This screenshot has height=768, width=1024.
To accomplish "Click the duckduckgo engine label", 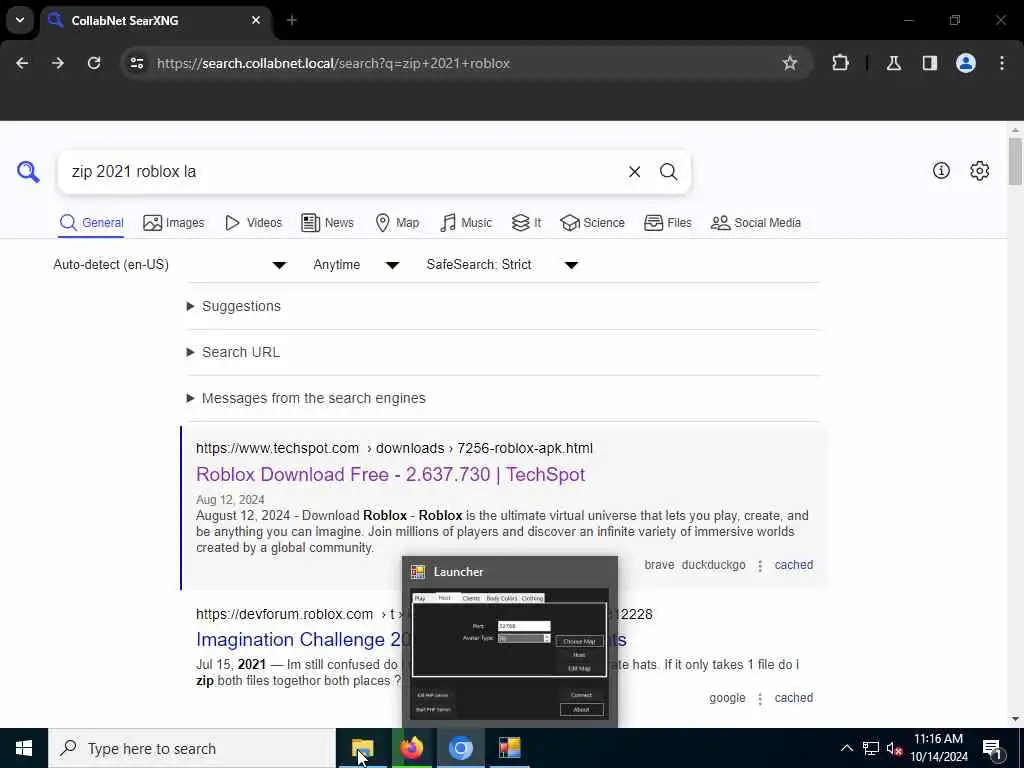I will (713, 565).
